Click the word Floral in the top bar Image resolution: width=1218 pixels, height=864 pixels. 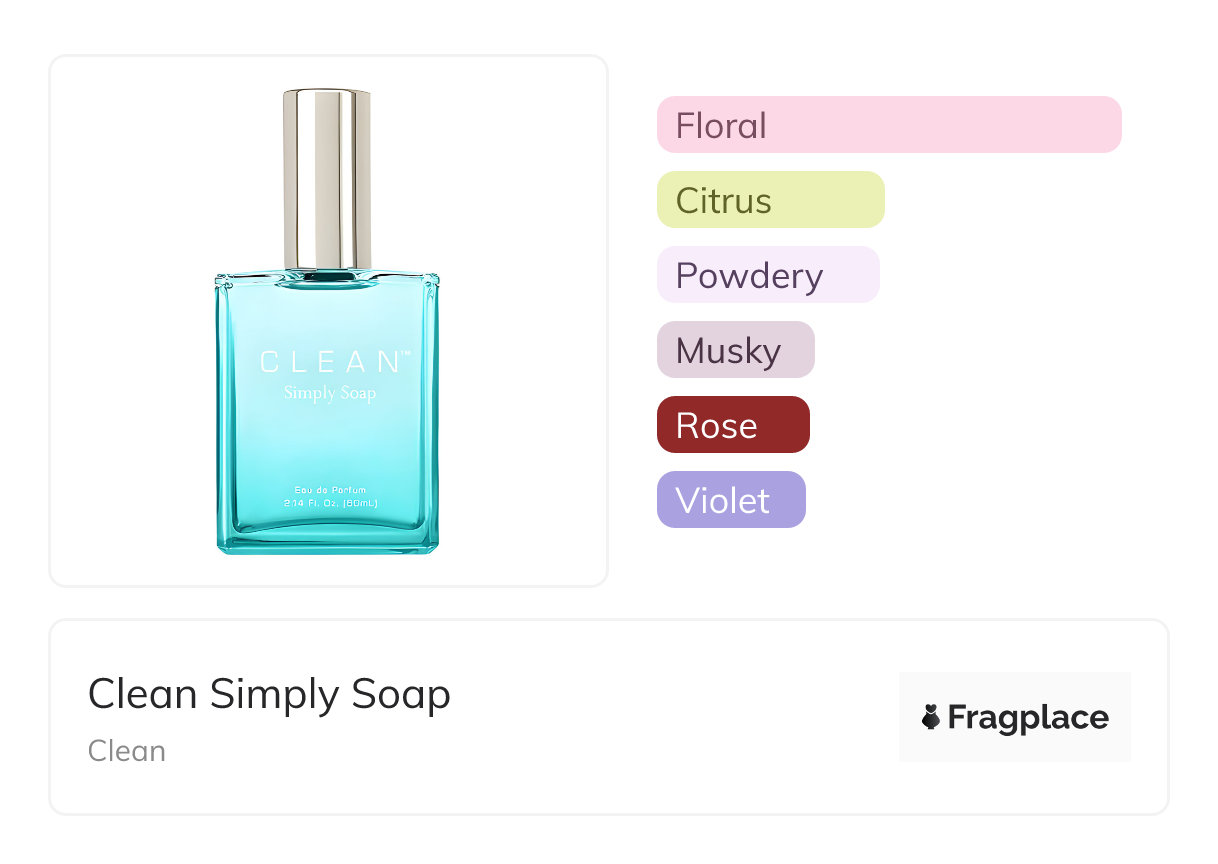[721, 126]
